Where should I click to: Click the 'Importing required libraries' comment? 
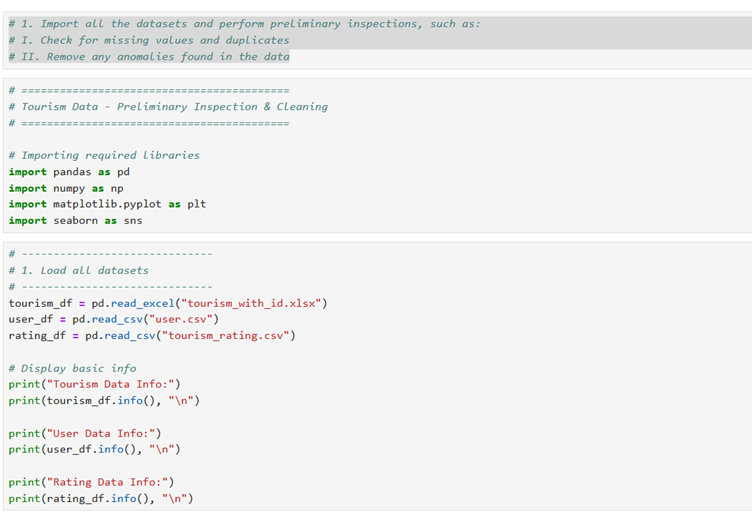104,156
